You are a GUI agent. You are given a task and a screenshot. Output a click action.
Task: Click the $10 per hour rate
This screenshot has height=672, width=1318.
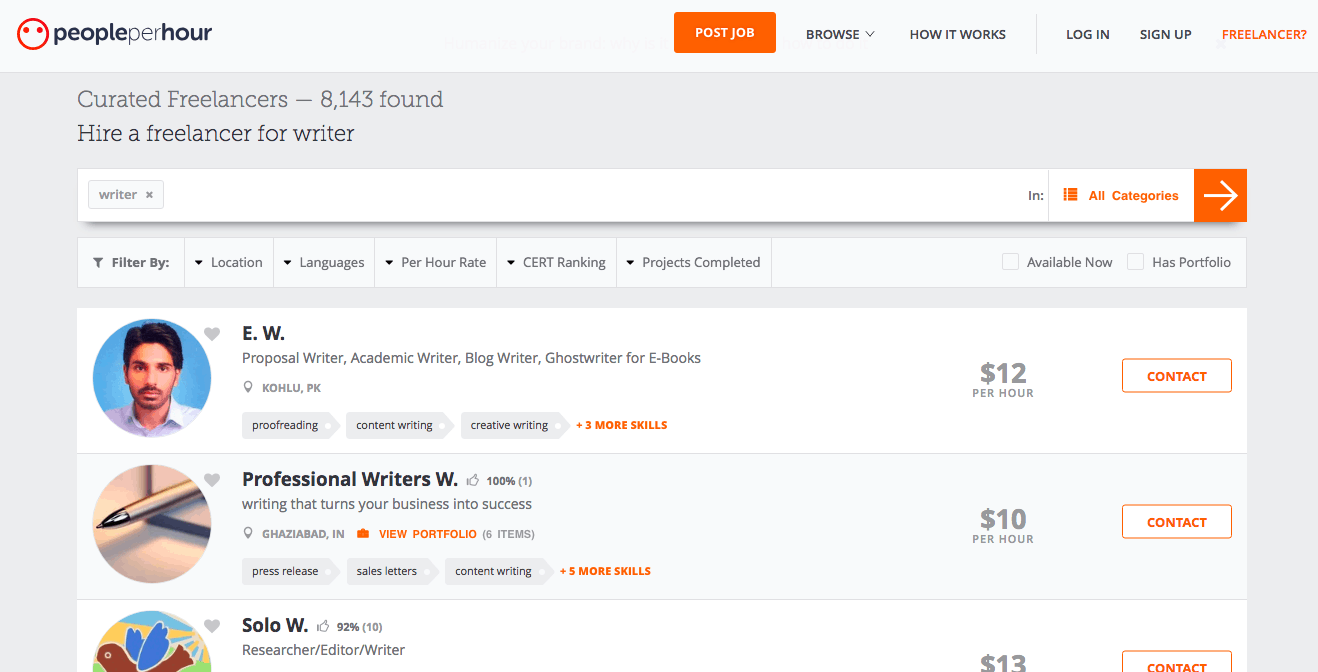point(1003,525)
